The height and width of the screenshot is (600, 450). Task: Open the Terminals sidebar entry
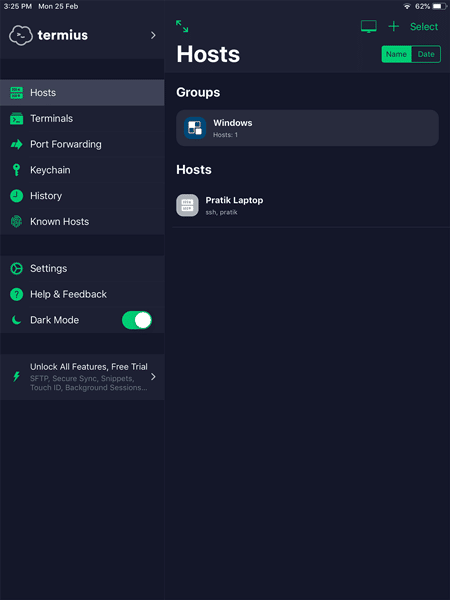(82, 119)
